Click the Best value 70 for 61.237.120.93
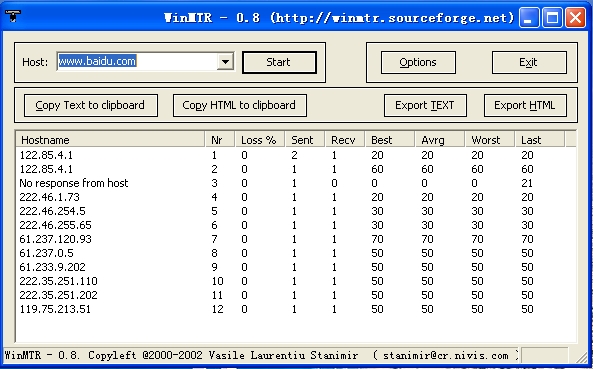 [377, 239]
